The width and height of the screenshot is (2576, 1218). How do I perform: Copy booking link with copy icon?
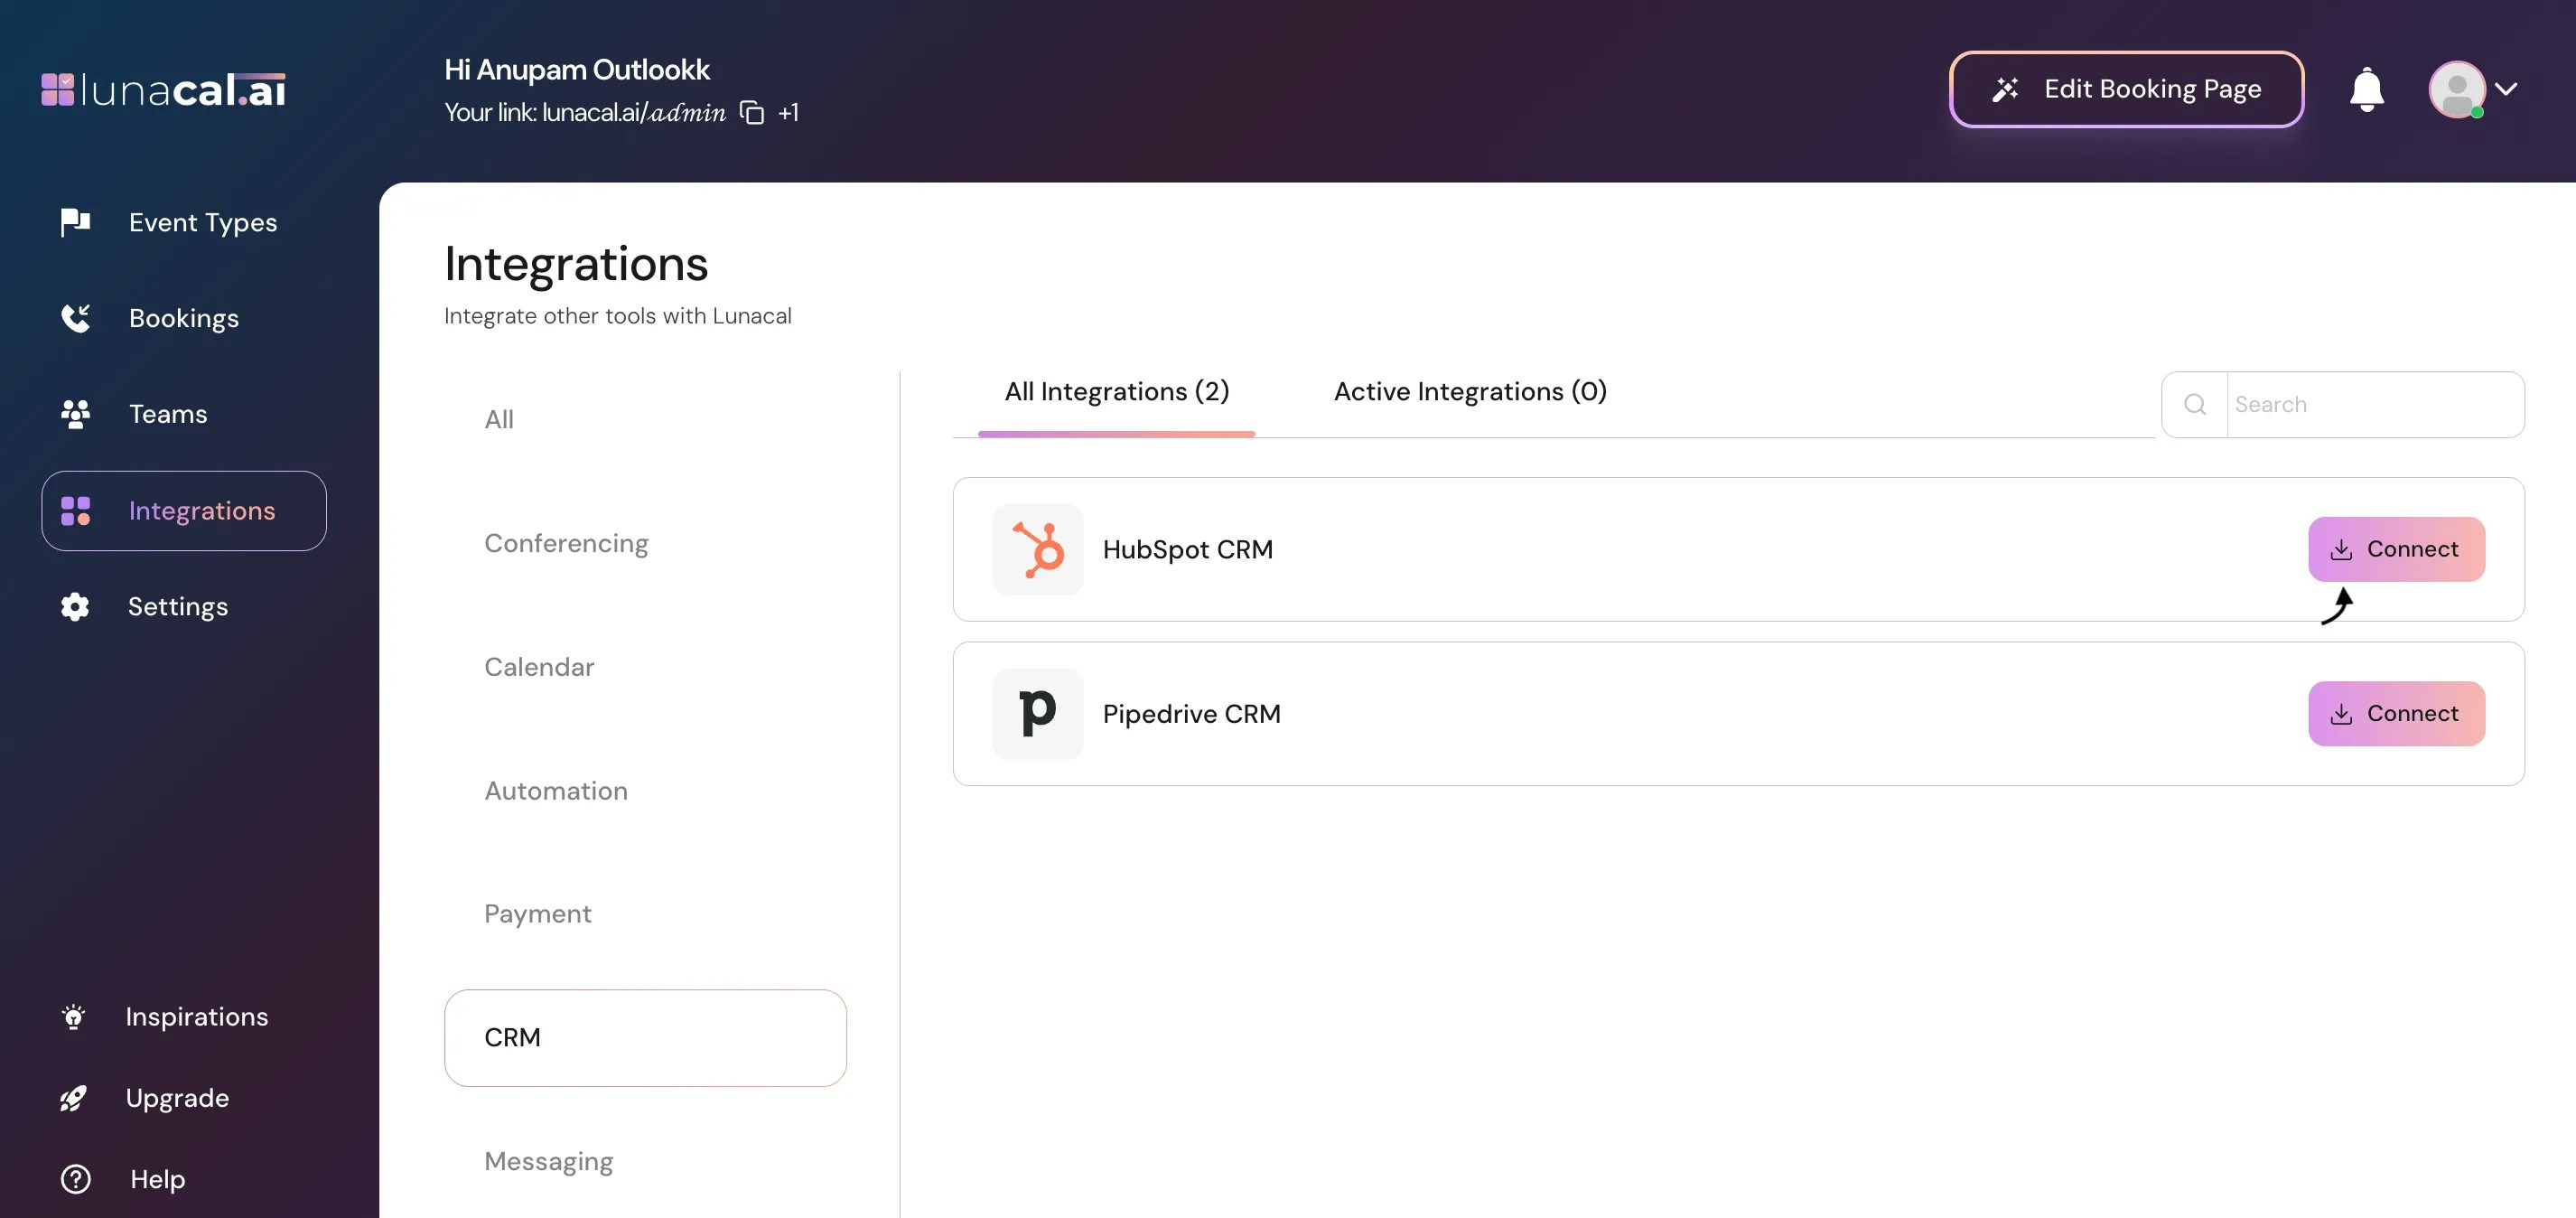[x=752, y=113]
